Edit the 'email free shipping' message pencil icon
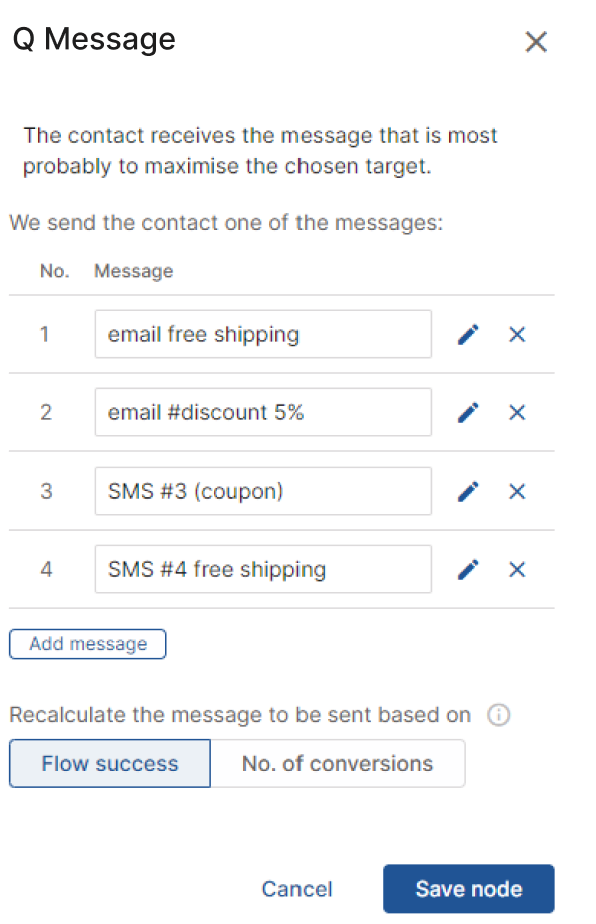Image resolution: width=596 pixels, height=924 pixels. click(x=468, y=335)
